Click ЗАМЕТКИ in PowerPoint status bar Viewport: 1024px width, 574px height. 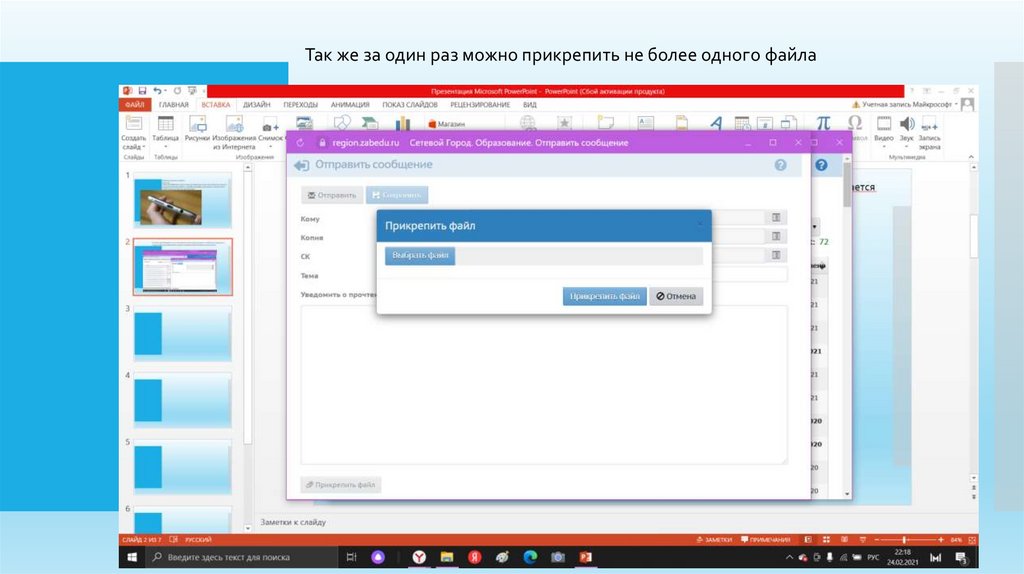[714, 540]
